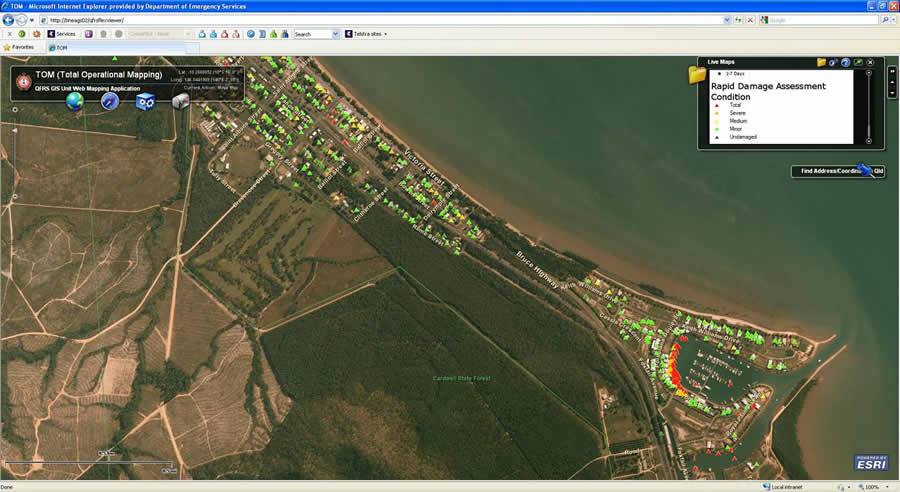900x492 pixels.
Task: Click the large yellow folder beside Live Maps
Action: 697,75
